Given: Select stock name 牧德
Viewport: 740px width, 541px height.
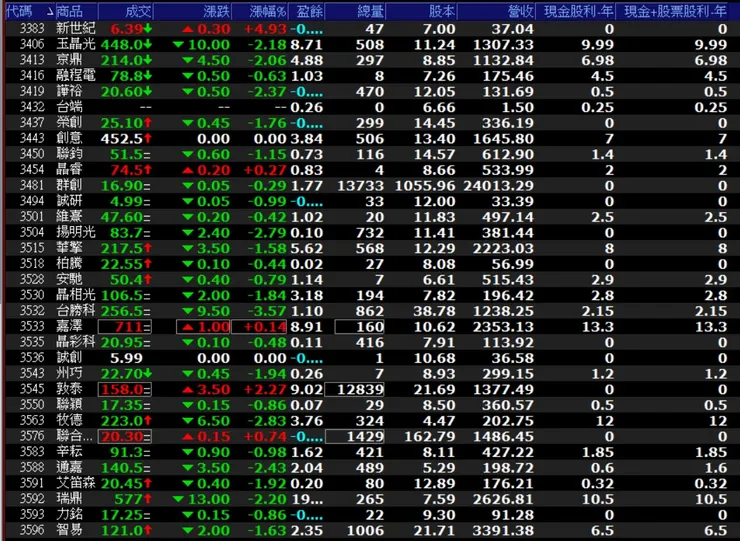Looking at the screenshot, I should tap(69, 420).
